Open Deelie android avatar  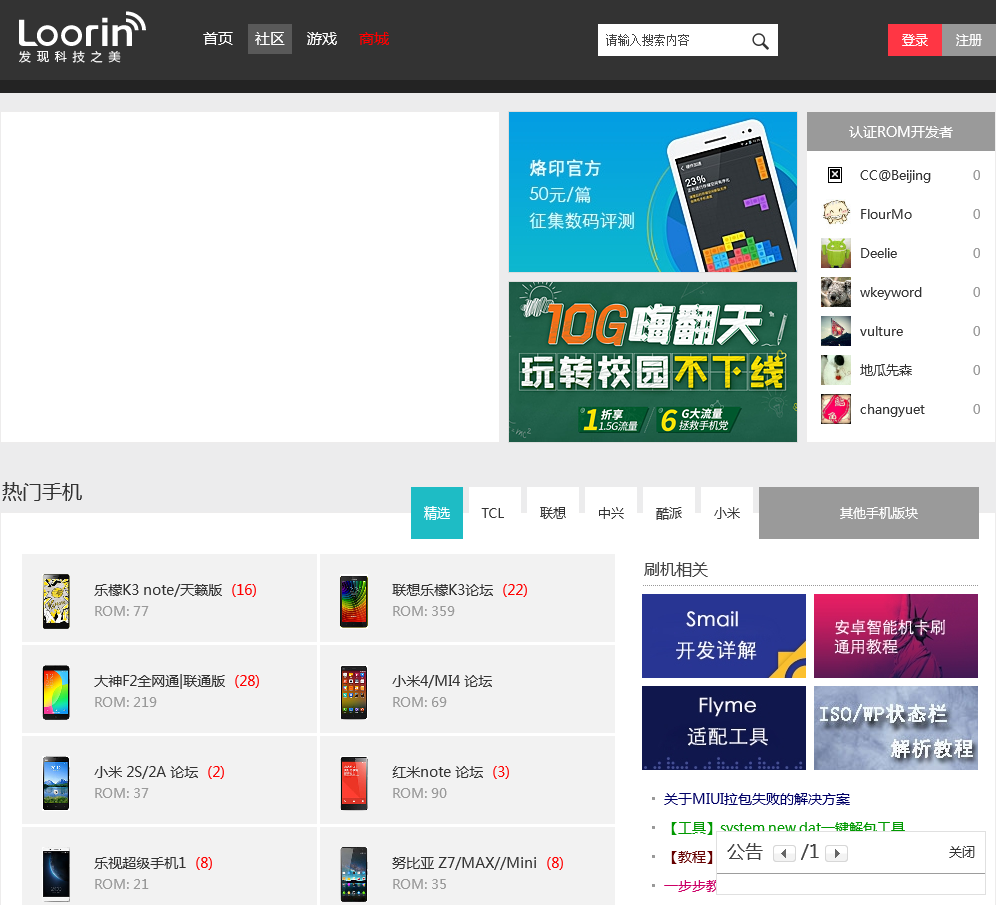click(836, 253)
